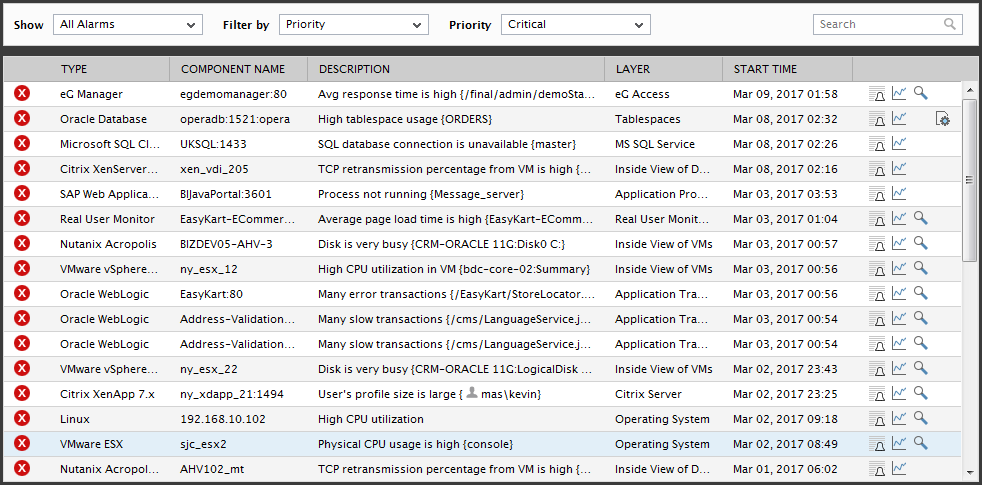Screen dimensions: 982x485
Task: Select component name 'EasyKart:80'
Action: pyautogui.click(x=211, y=295)
